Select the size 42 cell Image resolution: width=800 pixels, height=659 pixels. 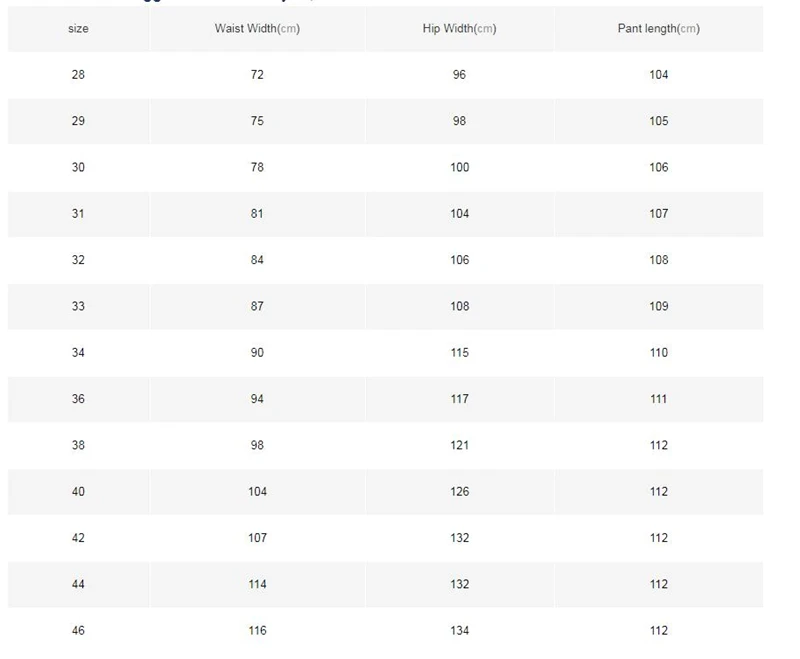pos(78,538)
